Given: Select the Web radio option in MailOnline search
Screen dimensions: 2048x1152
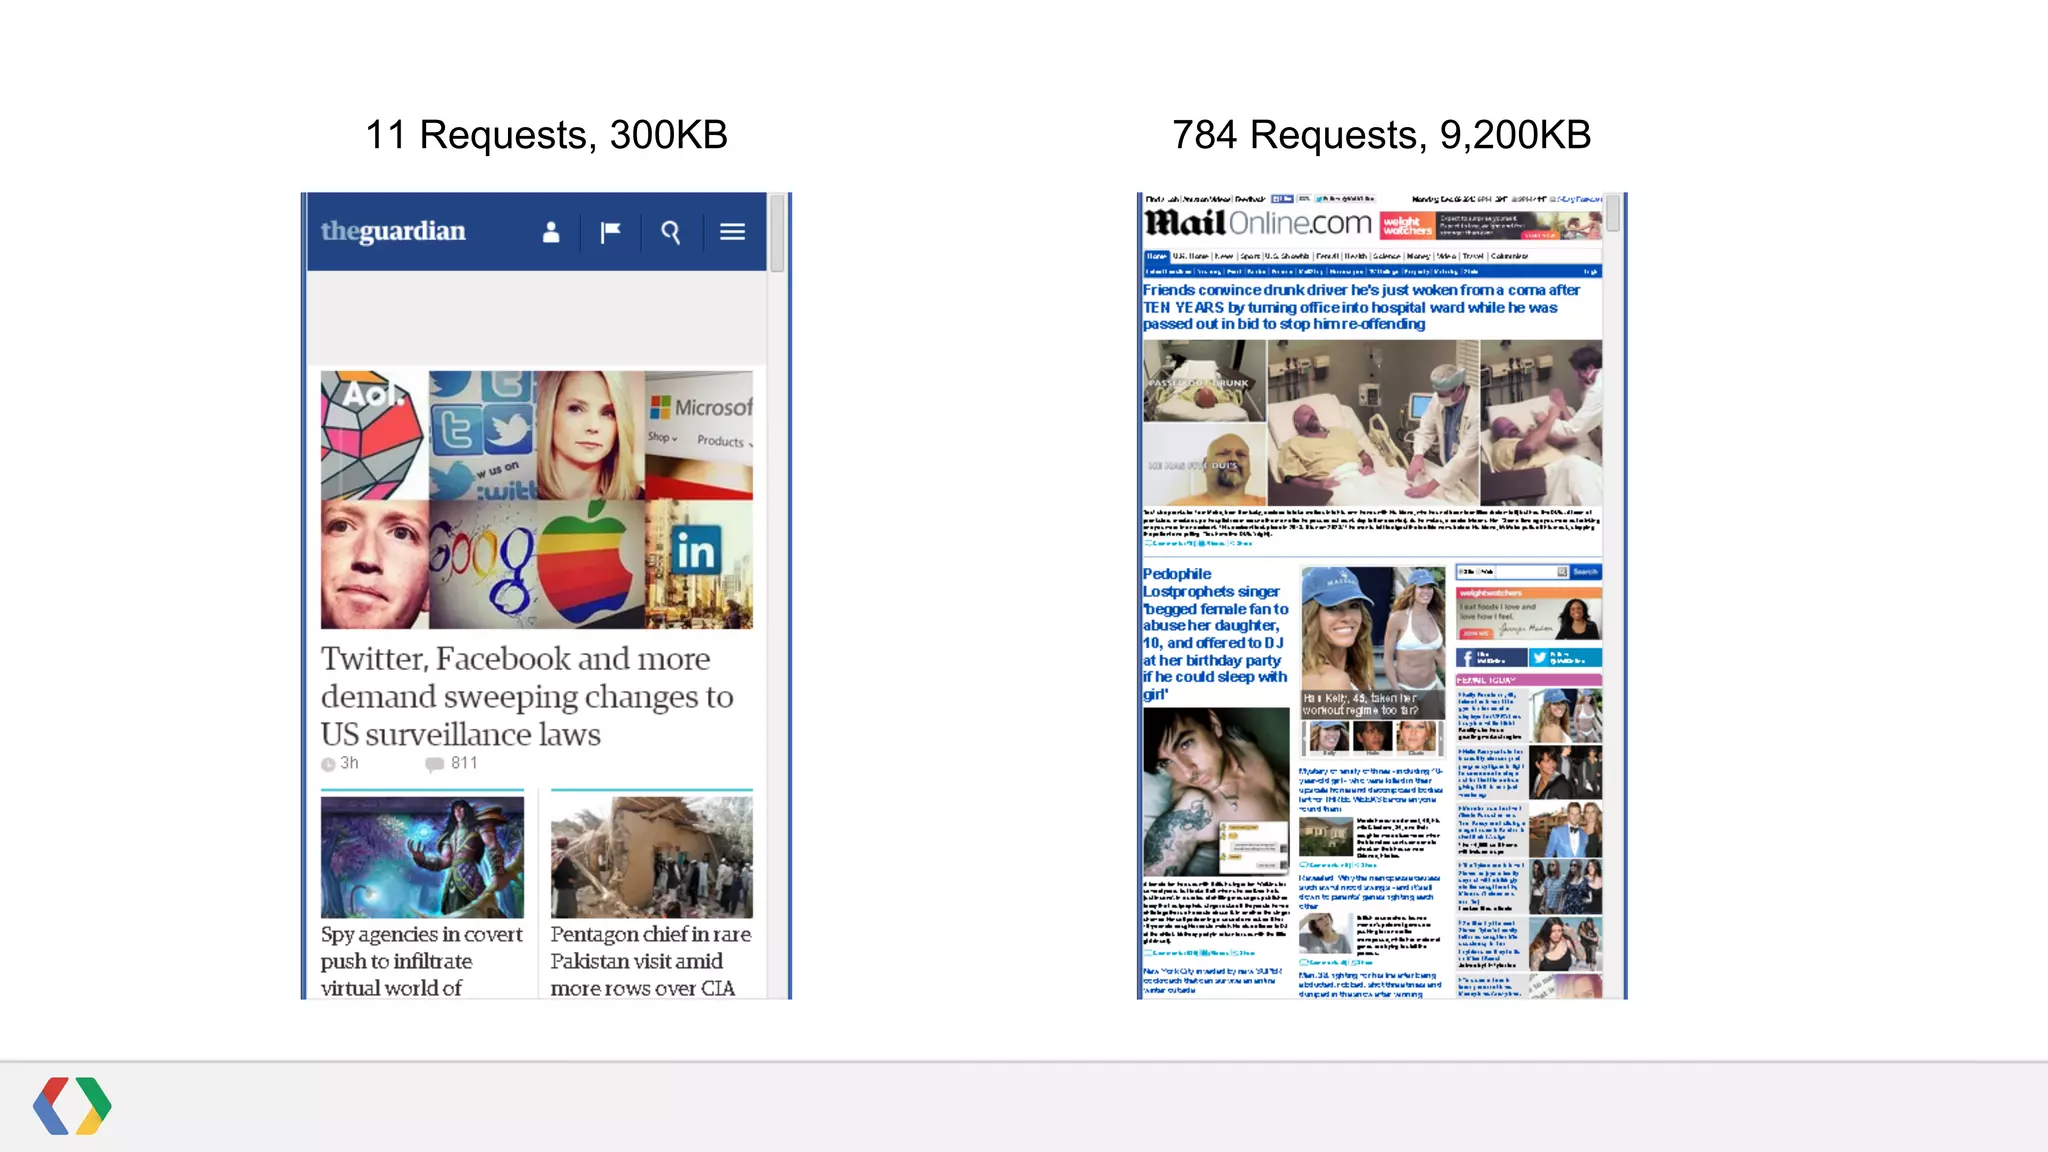Looking at the screenshot, I should click(x=1478, y=572).
